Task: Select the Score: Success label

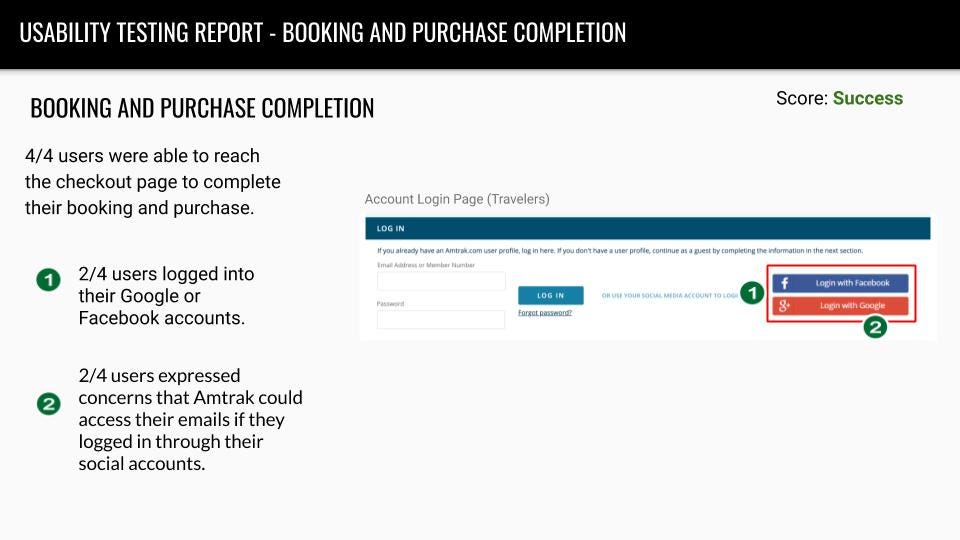Action: 839,99
